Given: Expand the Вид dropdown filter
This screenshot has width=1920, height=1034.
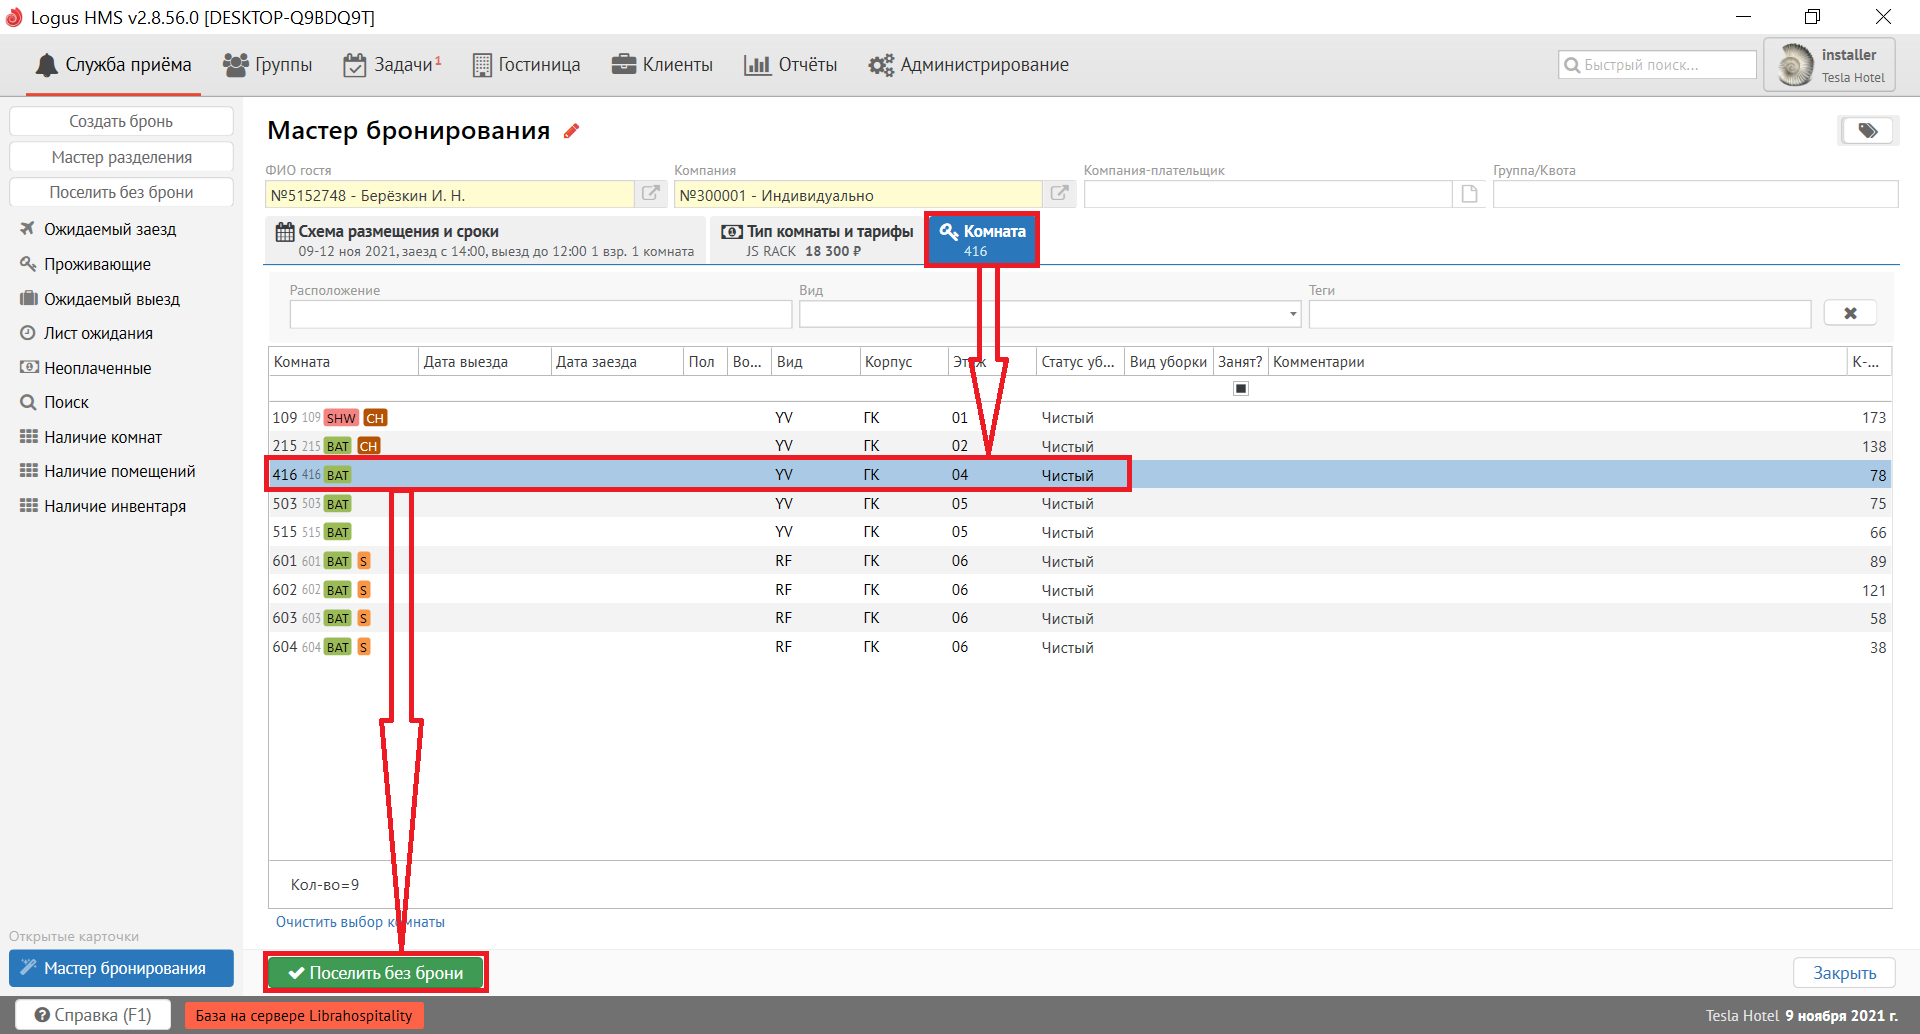Looking at the screenshot, I should coord(1292,314).
